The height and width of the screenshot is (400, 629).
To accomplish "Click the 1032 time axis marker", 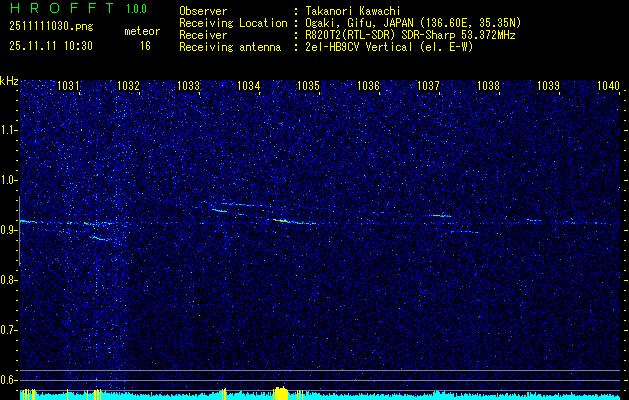I will (128, 85).
